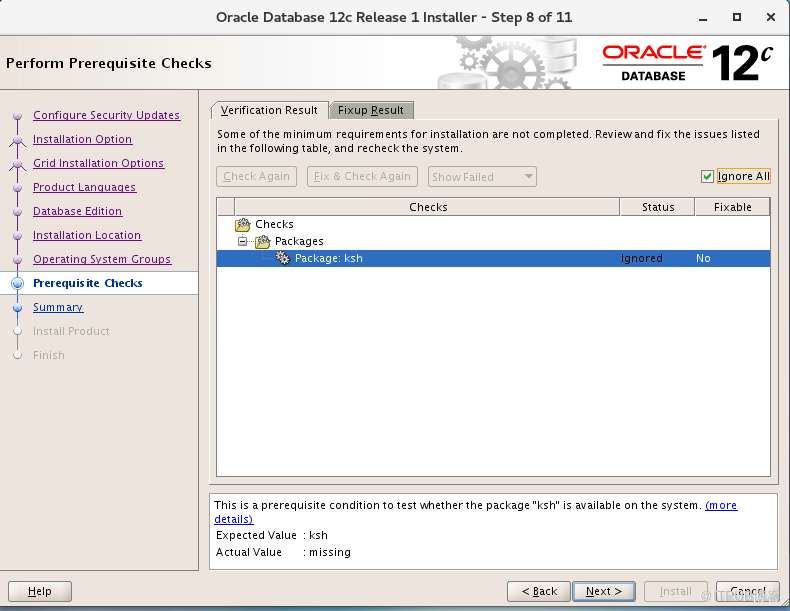790x611 pixels.
Task: Go to Configure Security Updates step
Action: (106, 115)
